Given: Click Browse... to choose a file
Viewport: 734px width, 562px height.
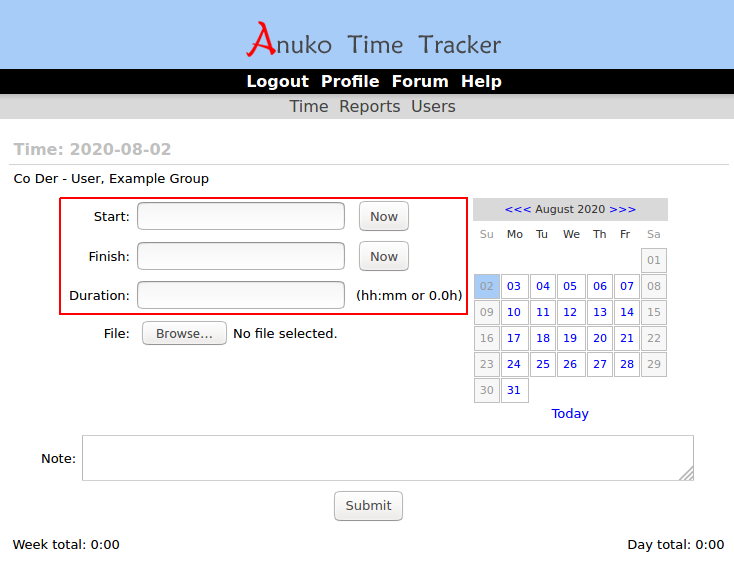Looking at the screenshot, I should pos(184,334).
